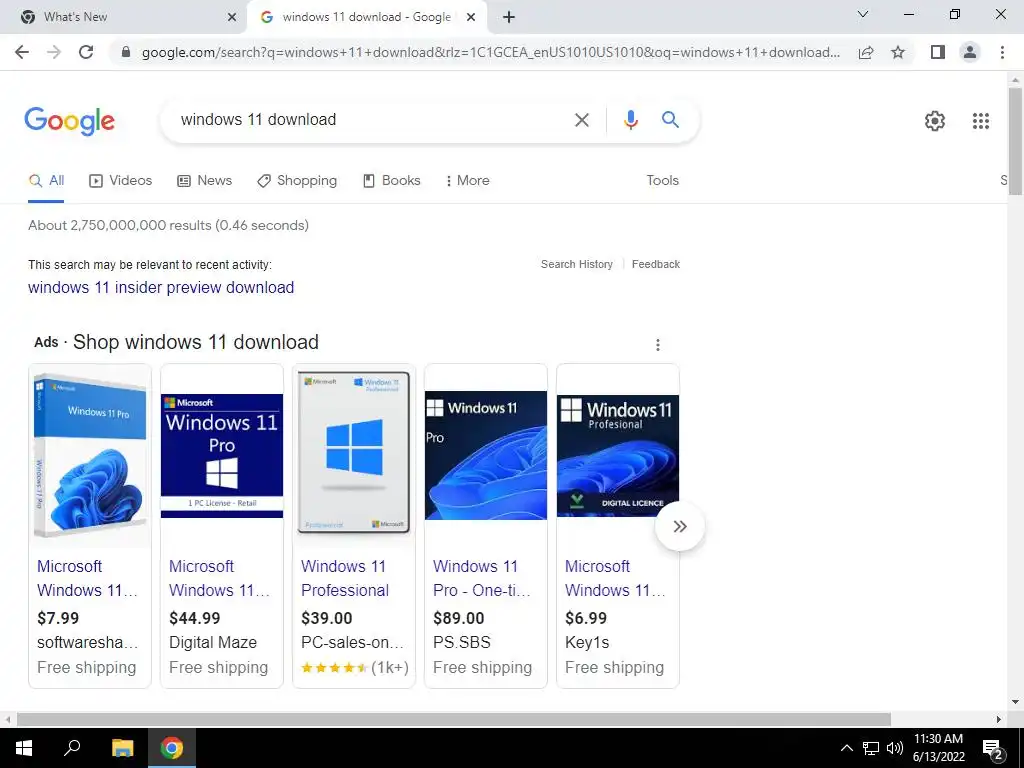This screenshot has width=1024, height=768.
Task: Show more shopping ads with arrow
Action: 680,526
